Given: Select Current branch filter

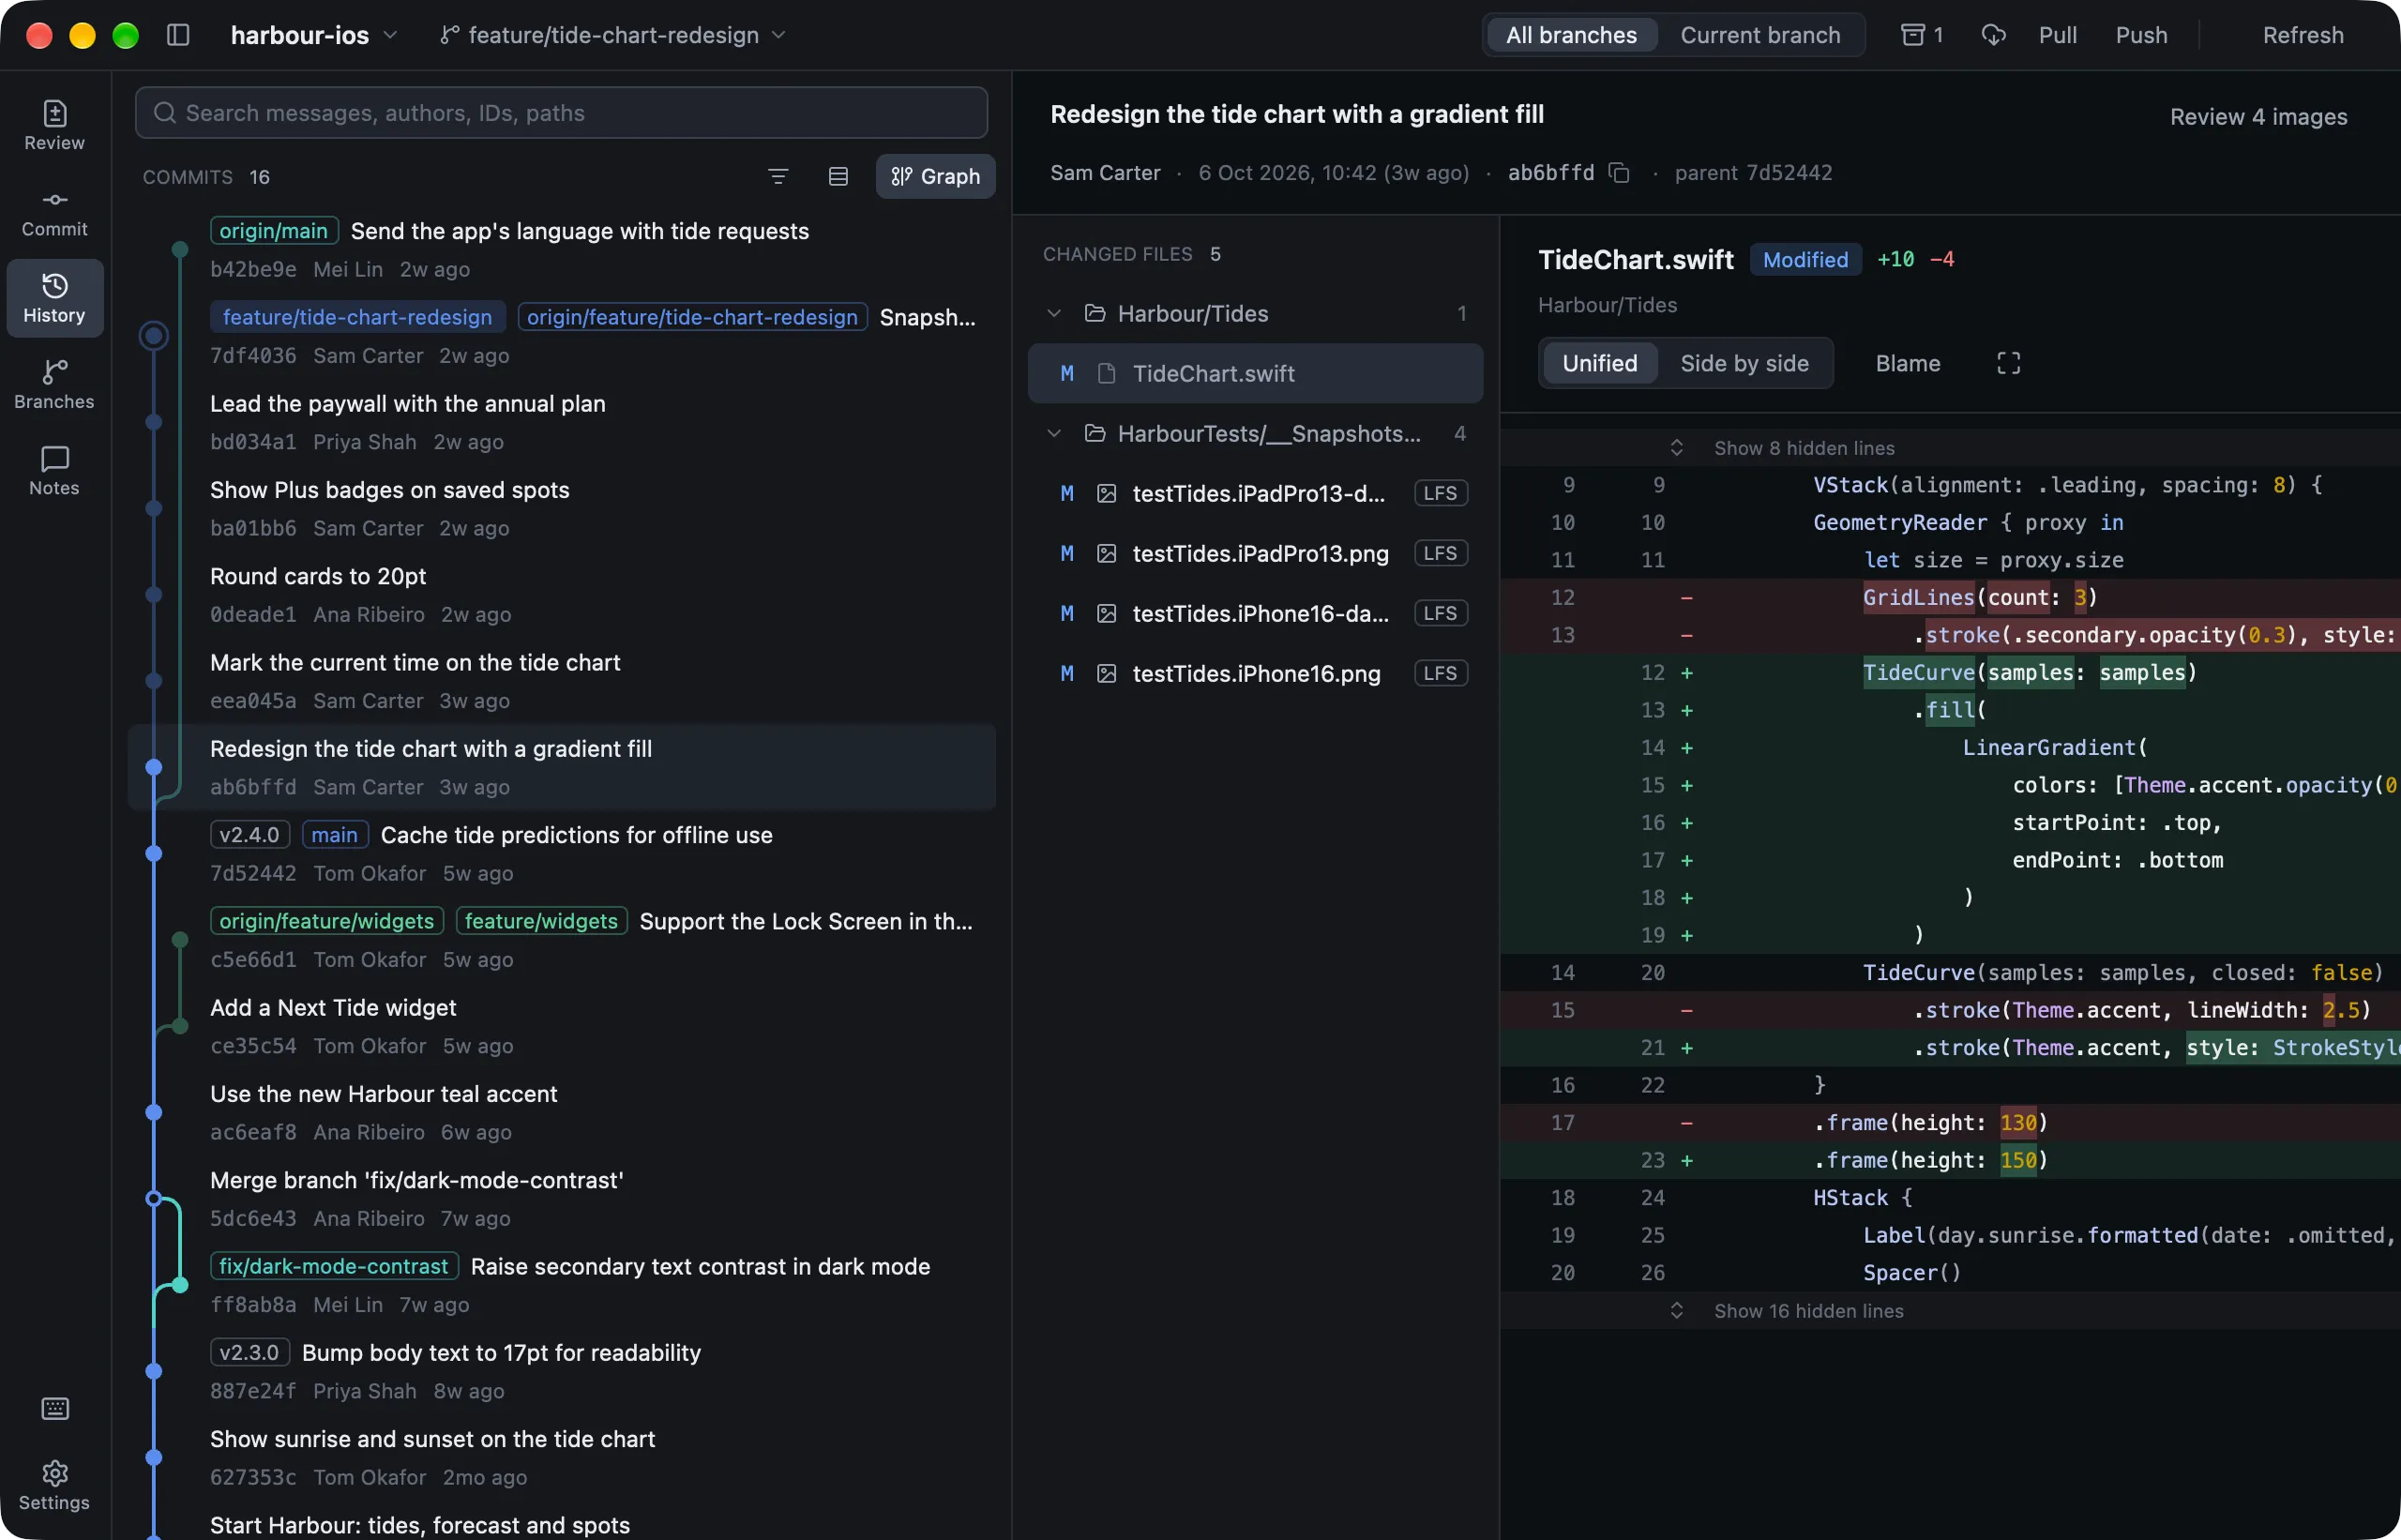Looking at the screenshot, I should (x=1760, y=35).
